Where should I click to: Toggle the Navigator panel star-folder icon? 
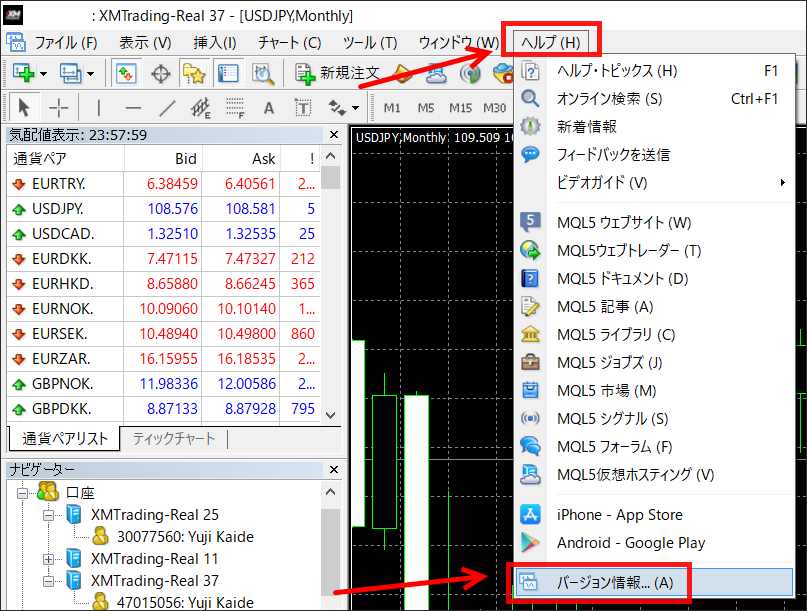click(194, 73)
